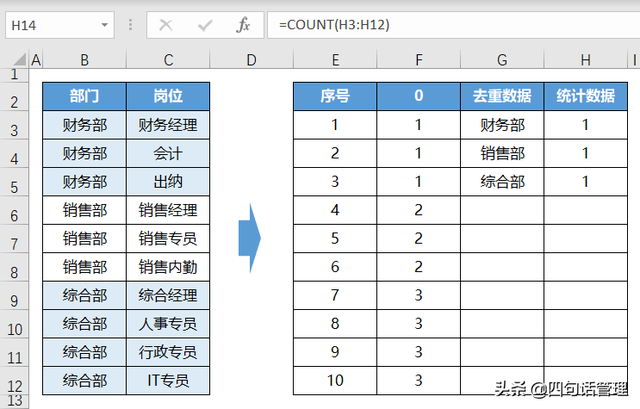The width and height of the screenshot is (640, 409).
Task: Click the 综合部 cell beside IT专员
Action: click(x=84, y=380)
